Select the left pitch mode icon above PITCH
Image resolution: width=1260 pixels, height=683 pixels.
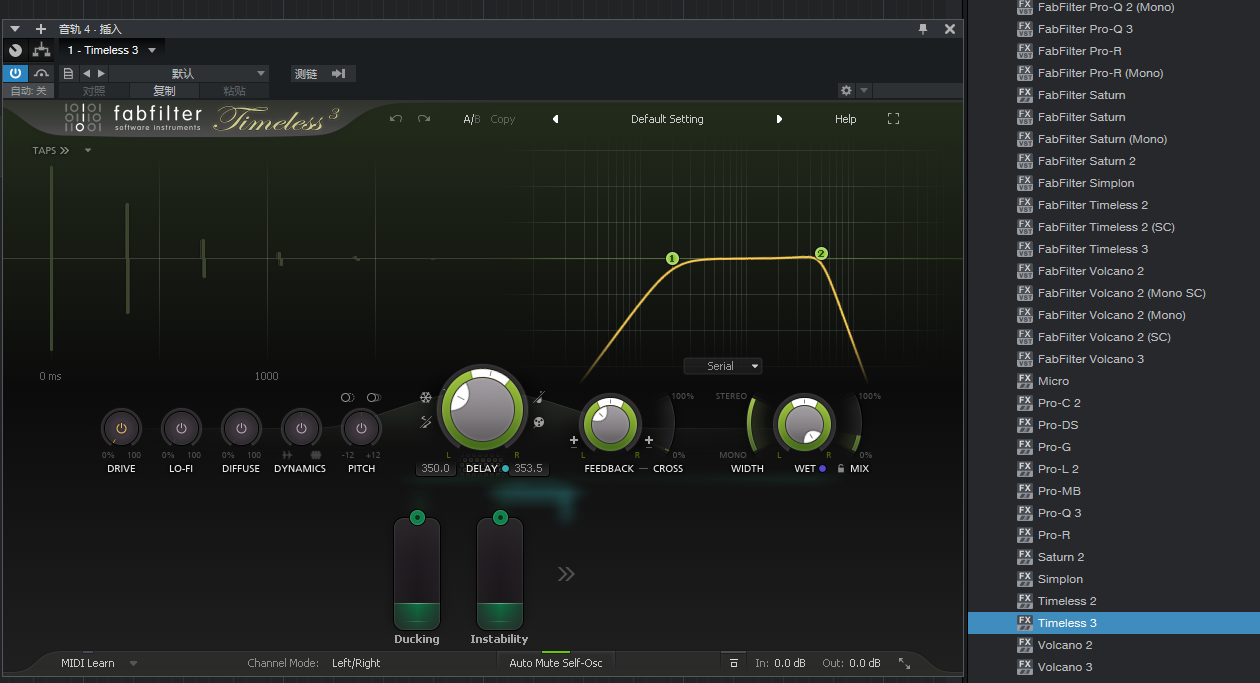tap(347, 398)
